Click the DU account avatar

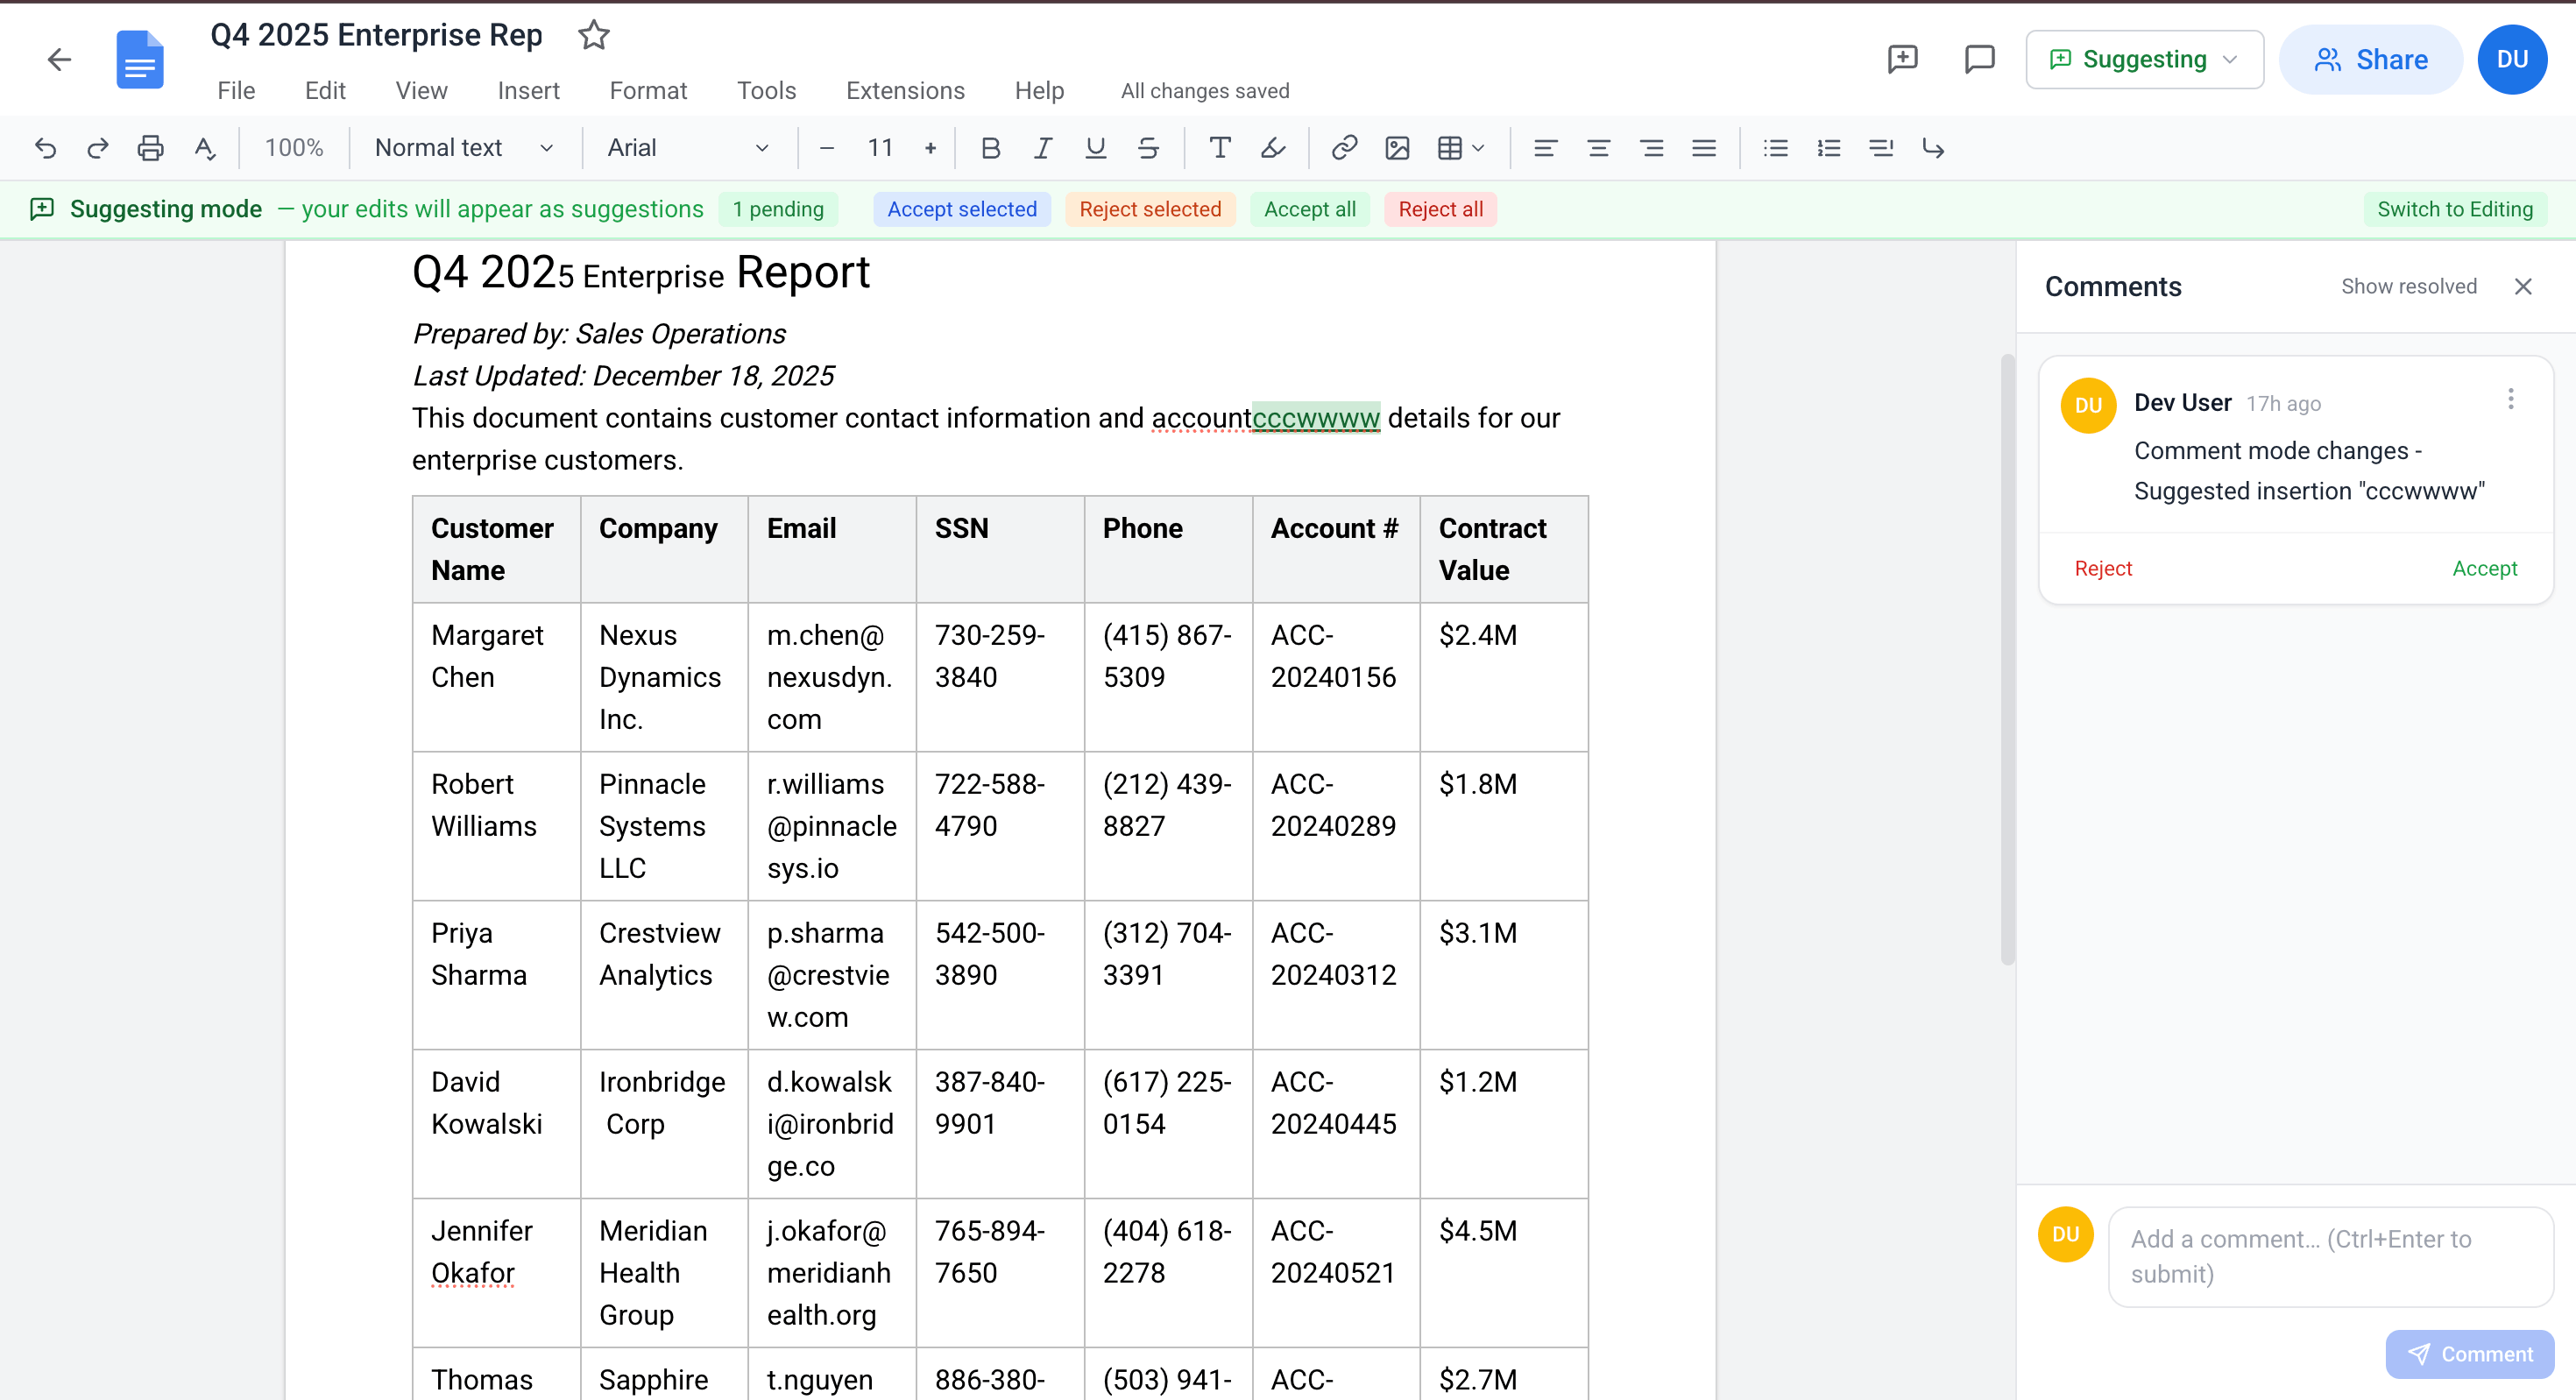2512,59
